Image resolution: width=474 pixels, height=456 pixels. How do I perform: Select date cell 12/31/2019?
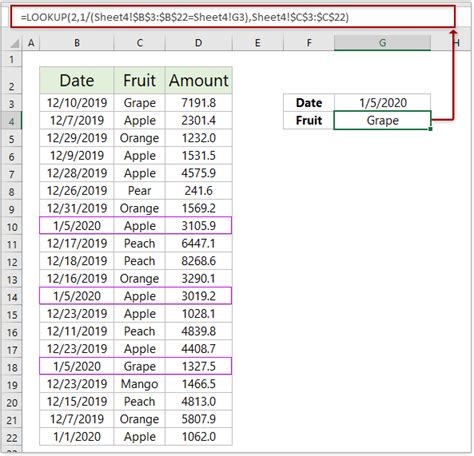77,208
